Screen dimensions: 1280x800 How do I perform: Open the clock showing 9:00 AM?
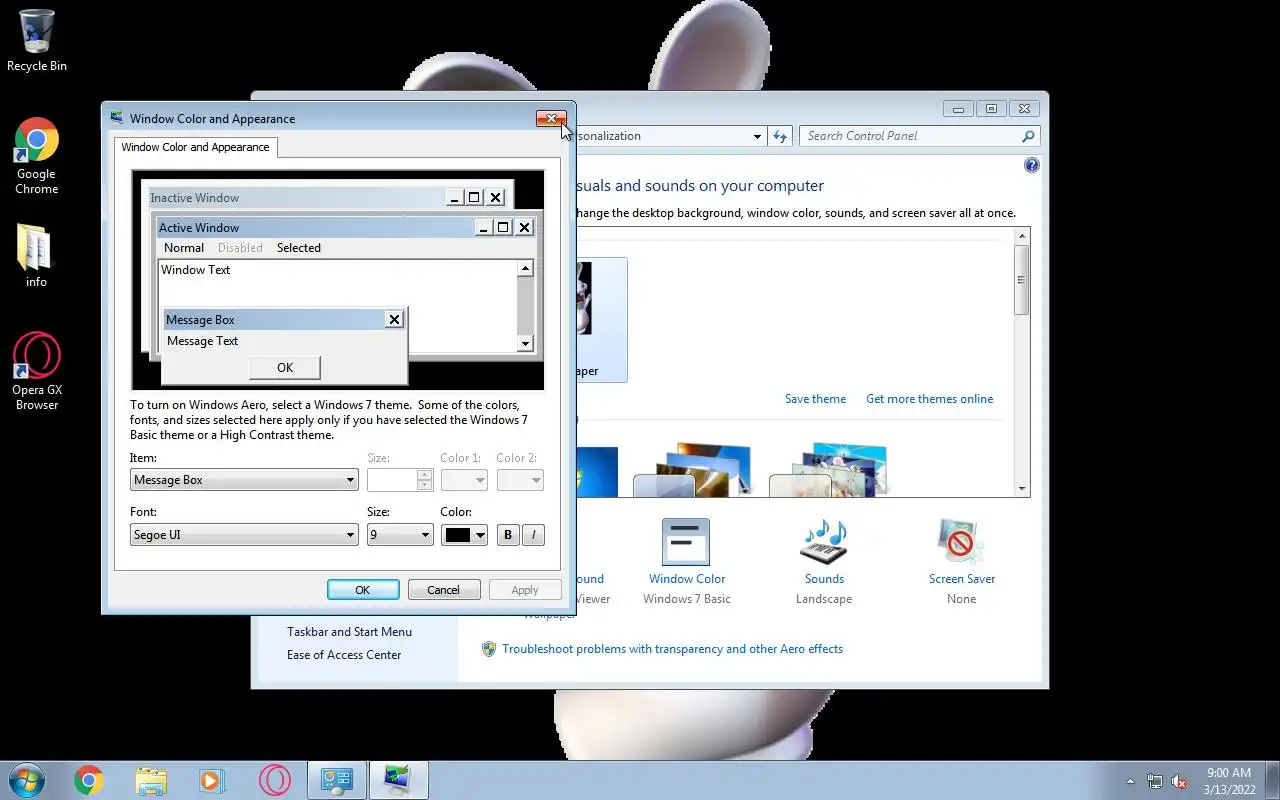tap(1229, 780)
